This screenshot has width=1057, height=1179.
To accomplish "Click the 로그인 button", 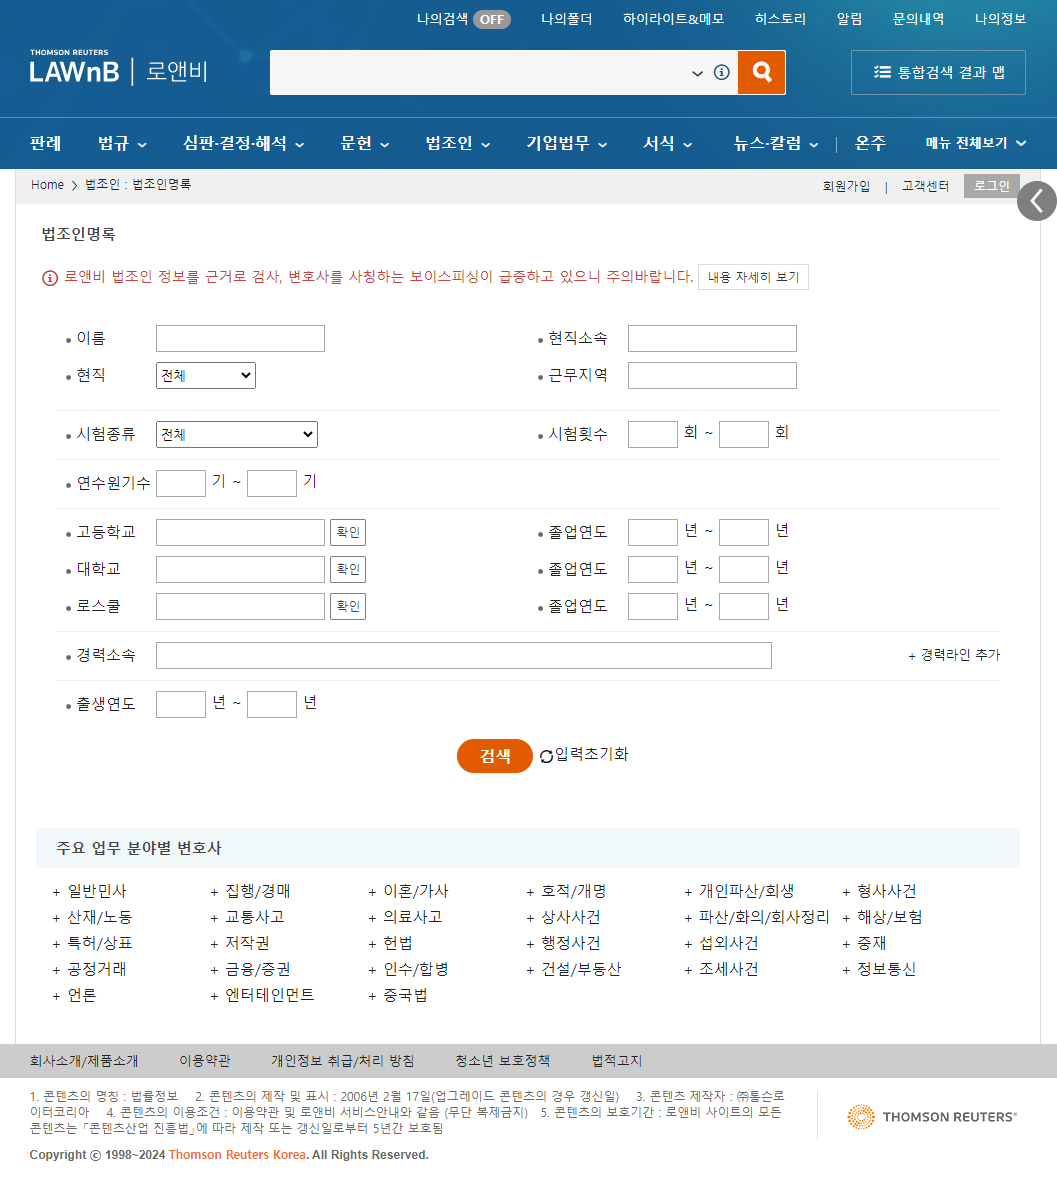I will [992, 186].
